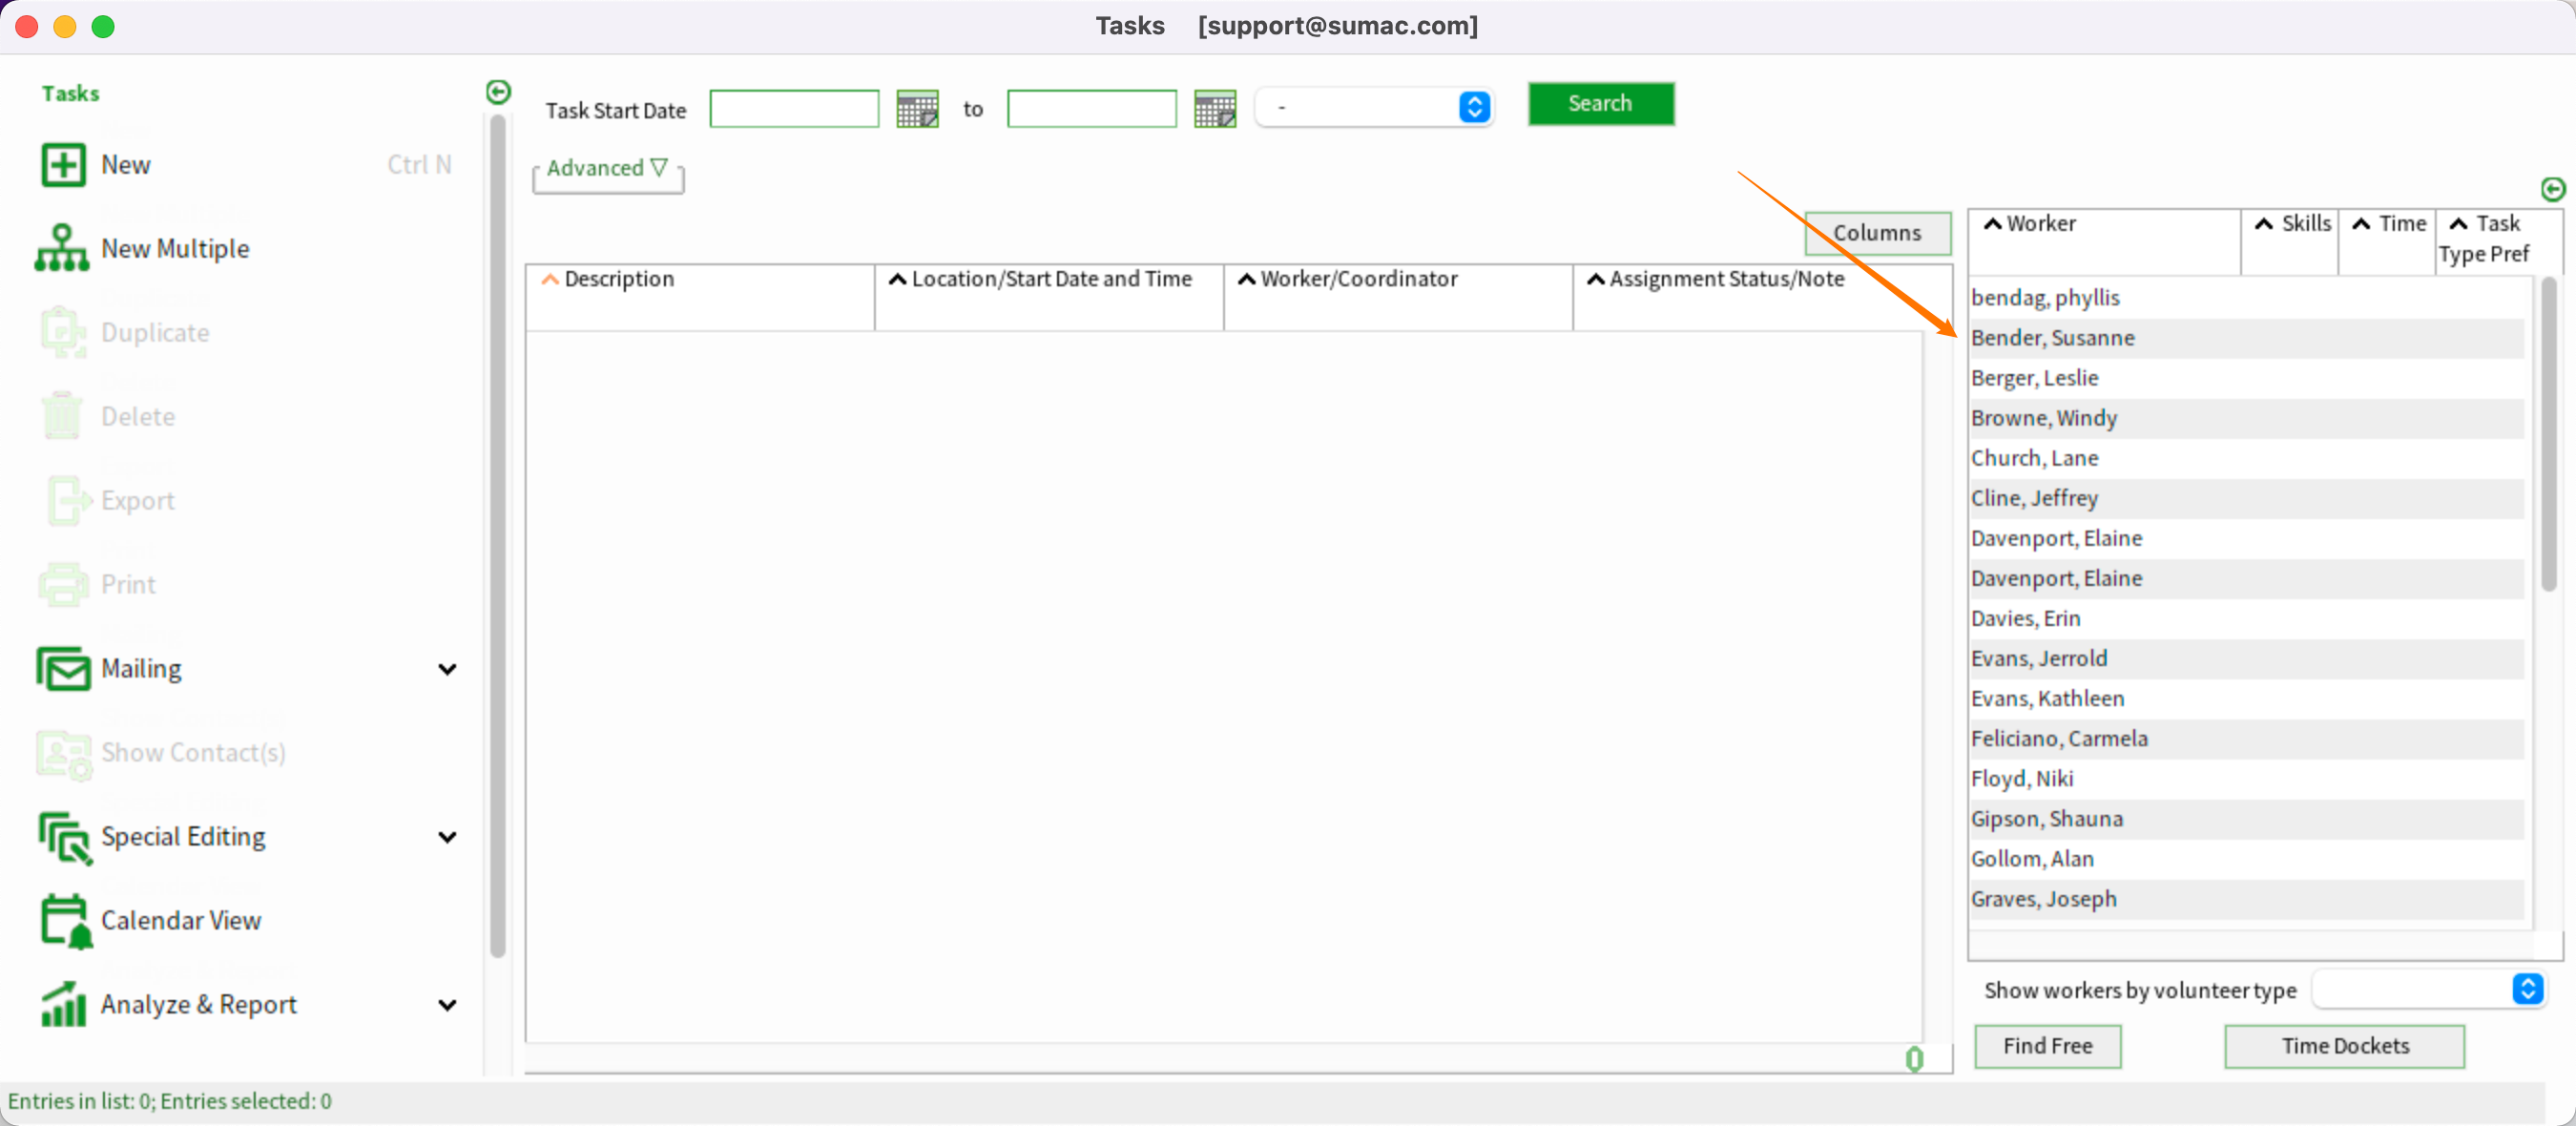Click the entries in list status text

click(x=169, y=1101)
